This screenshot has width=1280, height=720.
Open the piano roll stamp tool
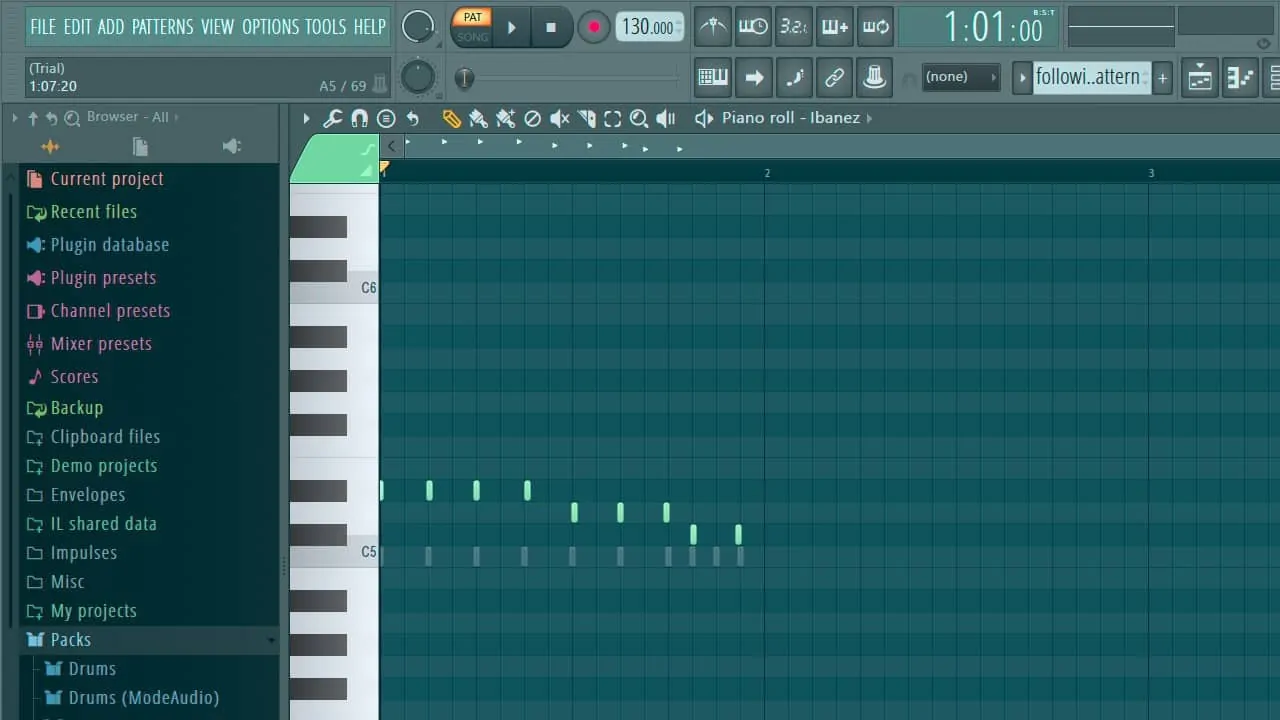[386, 119]
